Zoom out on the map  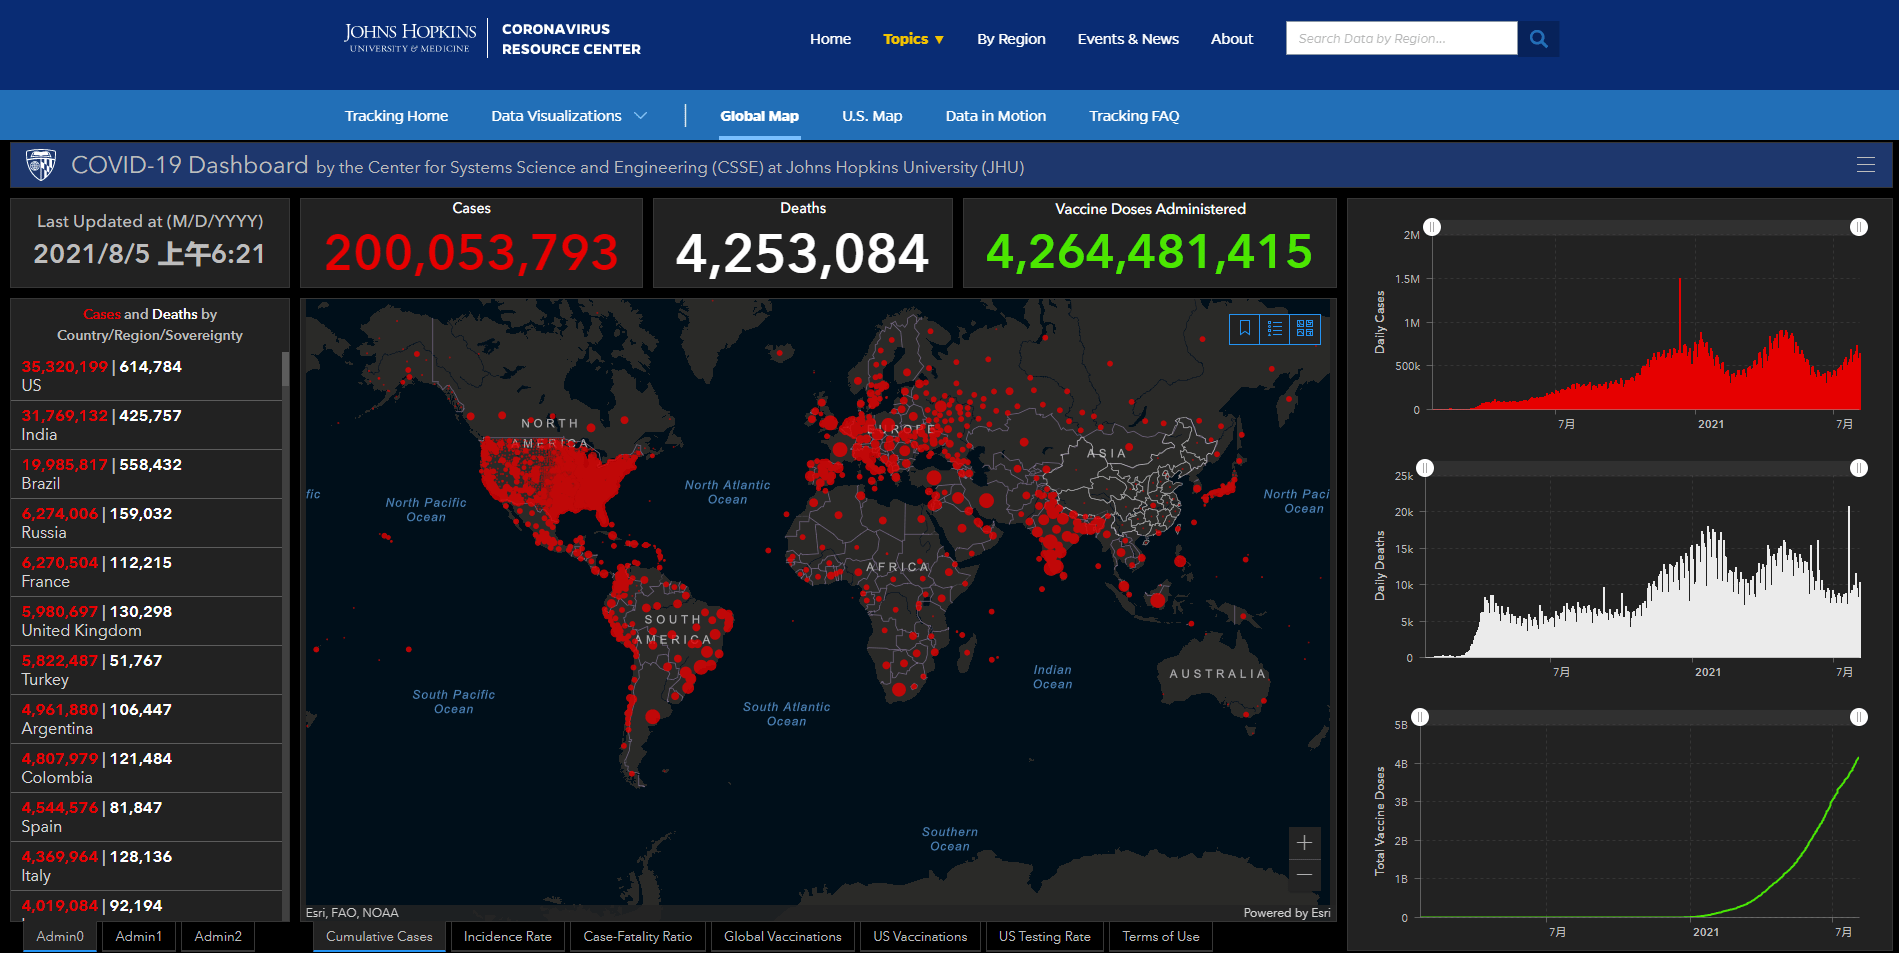tap(1304, 875)
